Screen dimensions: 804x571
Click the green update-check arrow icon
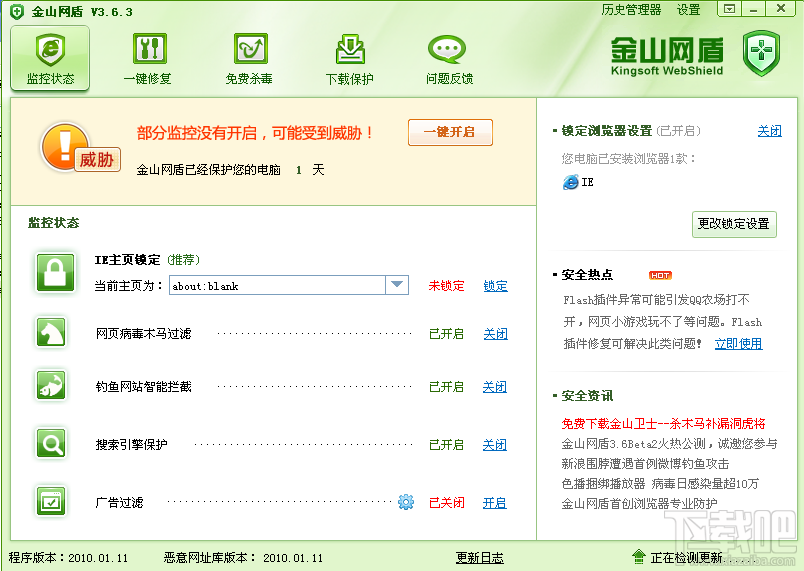click(x=638, y=557)
